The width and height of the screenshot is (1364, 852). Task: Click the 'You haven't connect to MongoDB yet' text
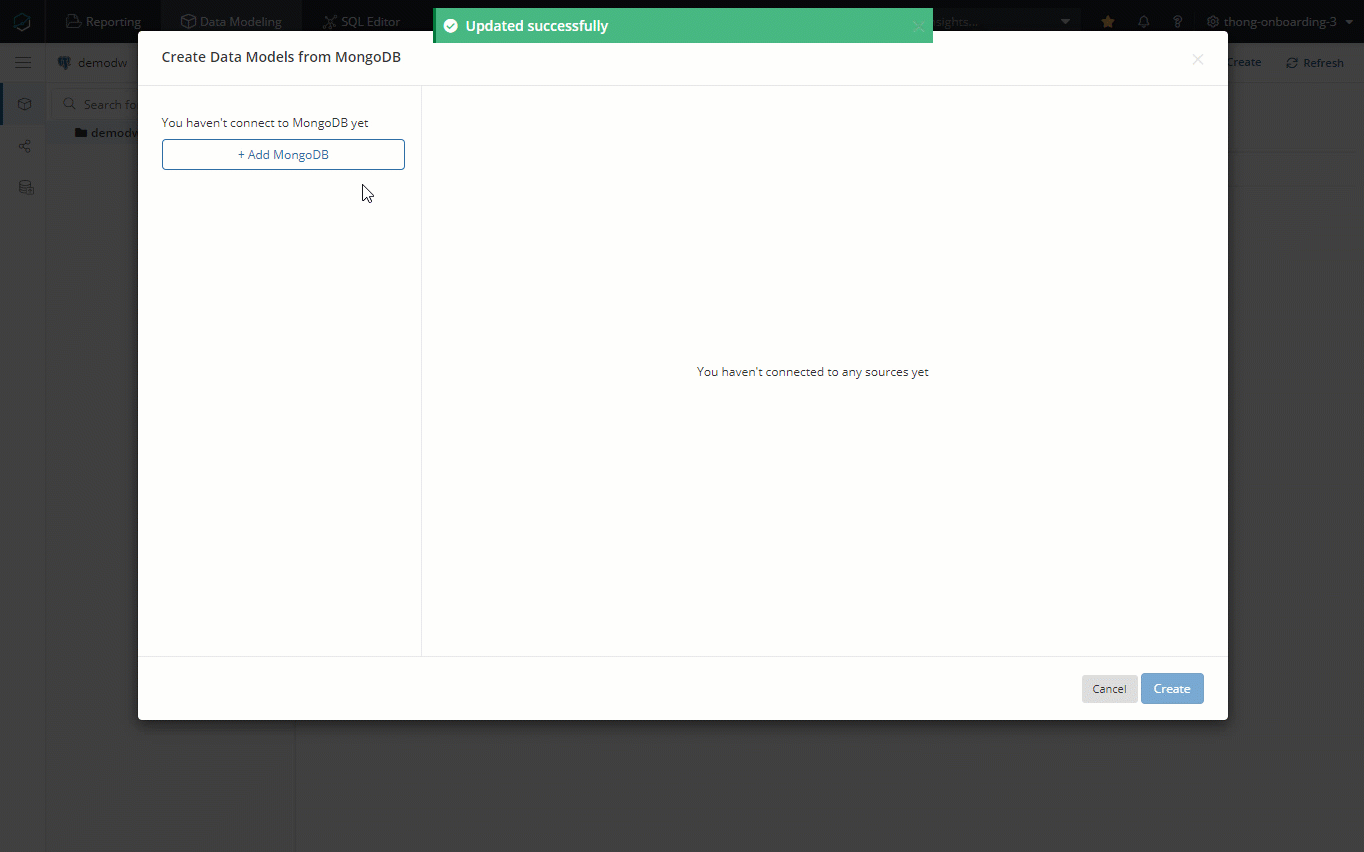click(265, 123)
